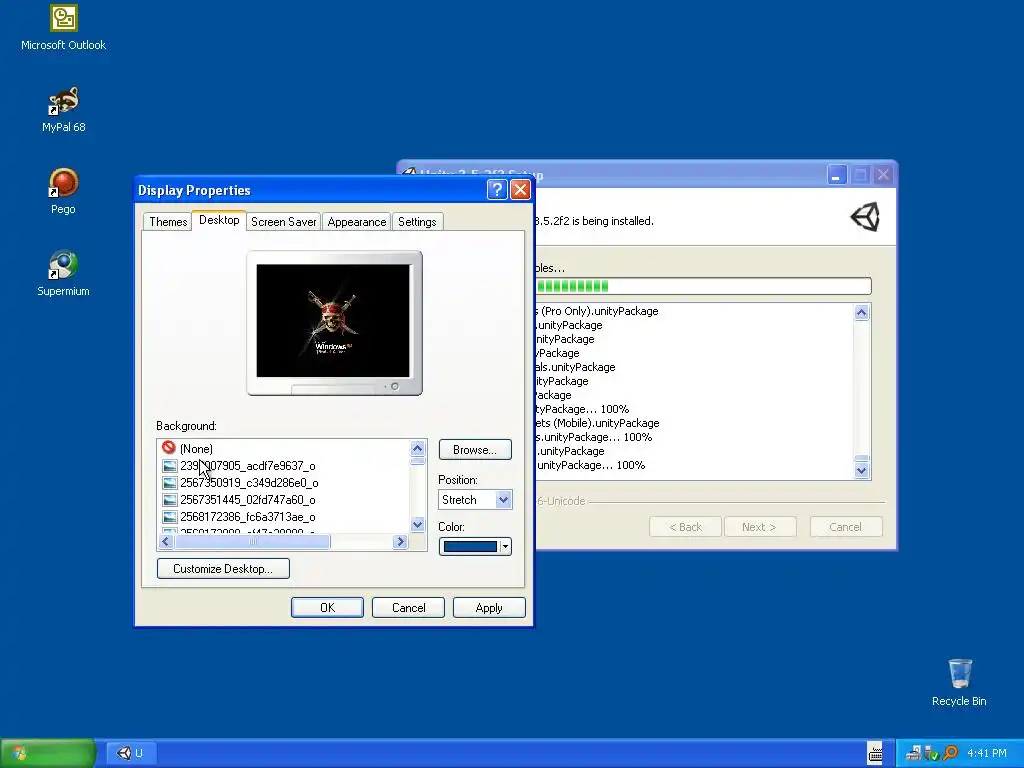The height and width of the screenshot is (768, 1024).
Task: Open the Microsoft Outlook desktop icon
Action: (63, 28)
